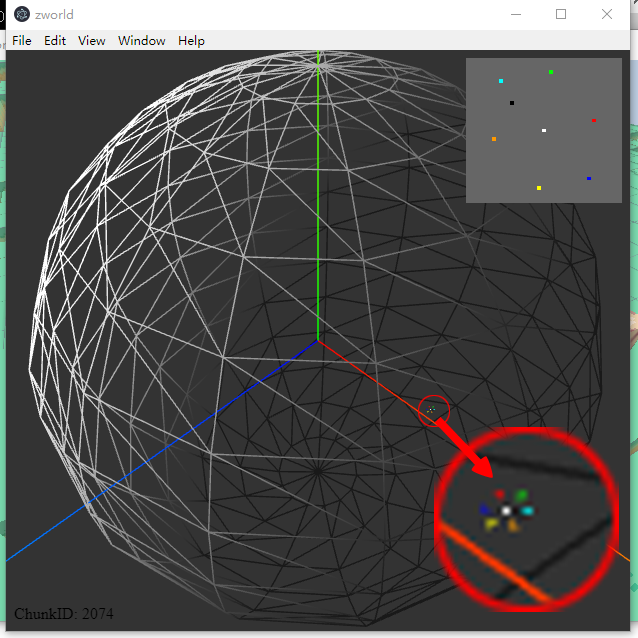Click the red dot in the minimap
Screen dimensions: 638x638
click(x=594, y=120)
